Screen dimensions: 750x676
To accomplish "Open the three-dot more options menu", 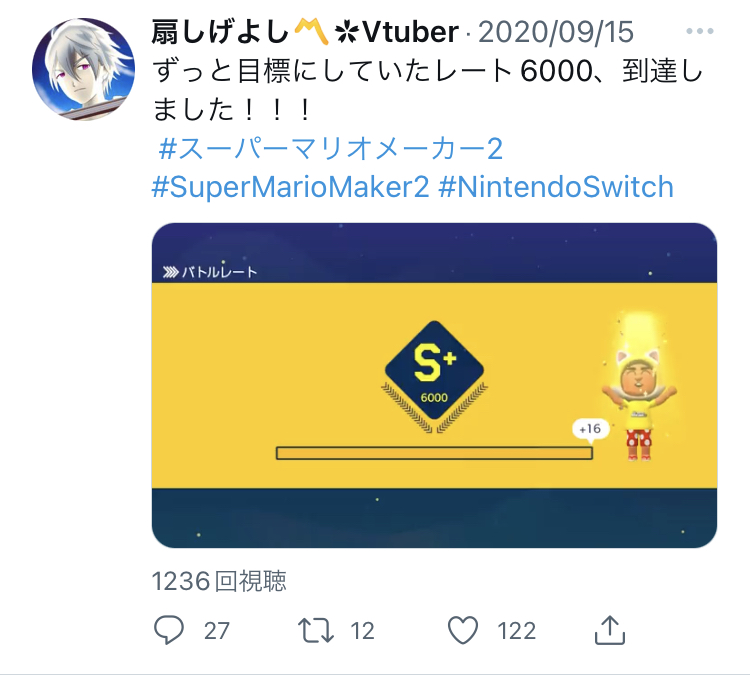I will [699, 31].
